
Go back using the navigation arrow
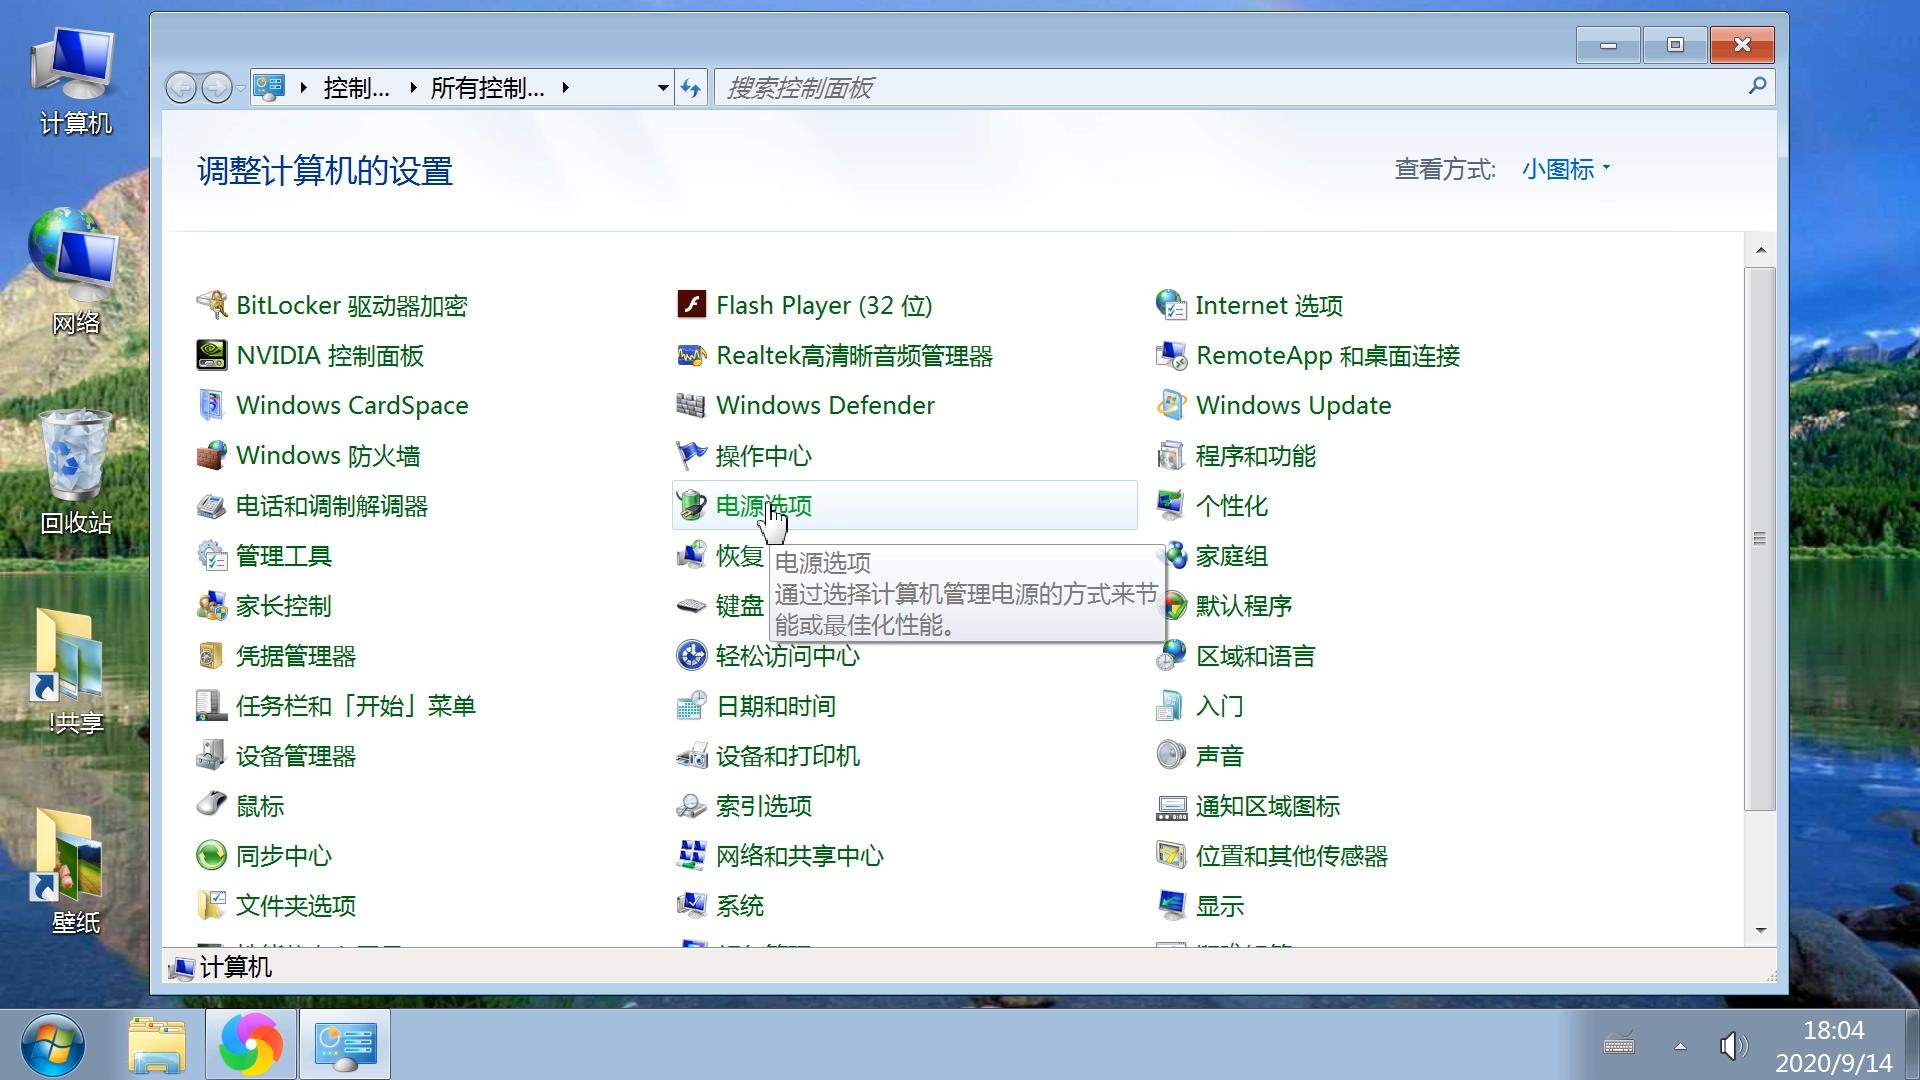[181, 87]
